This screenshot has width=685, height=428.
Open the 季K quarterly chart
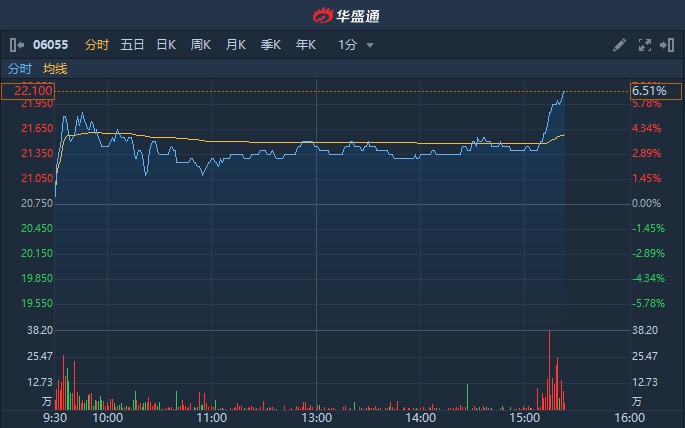[x=271, y=45]
